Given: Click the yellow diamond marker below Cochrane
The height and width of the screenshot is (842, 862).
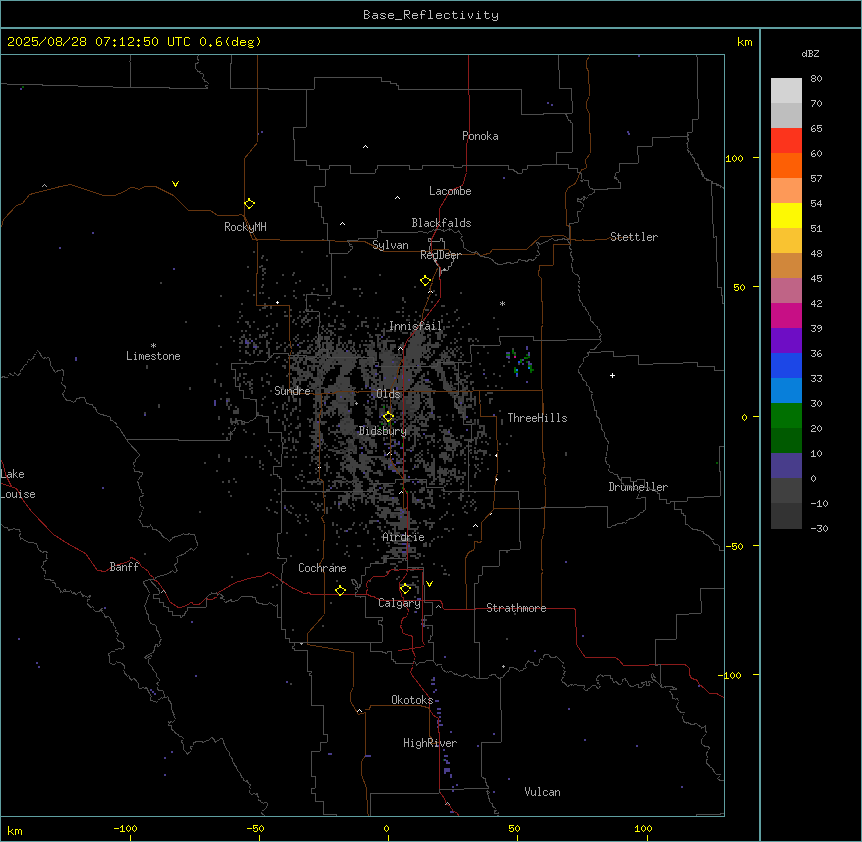Looking at the screenshot, I should click(x=340, y=590).
